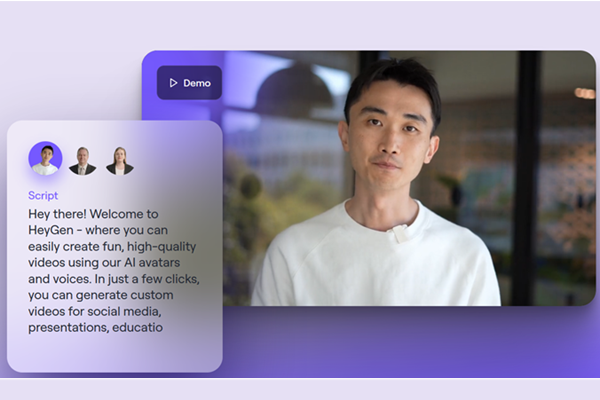Choose the man in suit avatar
600x400 pixels.
(83, 161)
